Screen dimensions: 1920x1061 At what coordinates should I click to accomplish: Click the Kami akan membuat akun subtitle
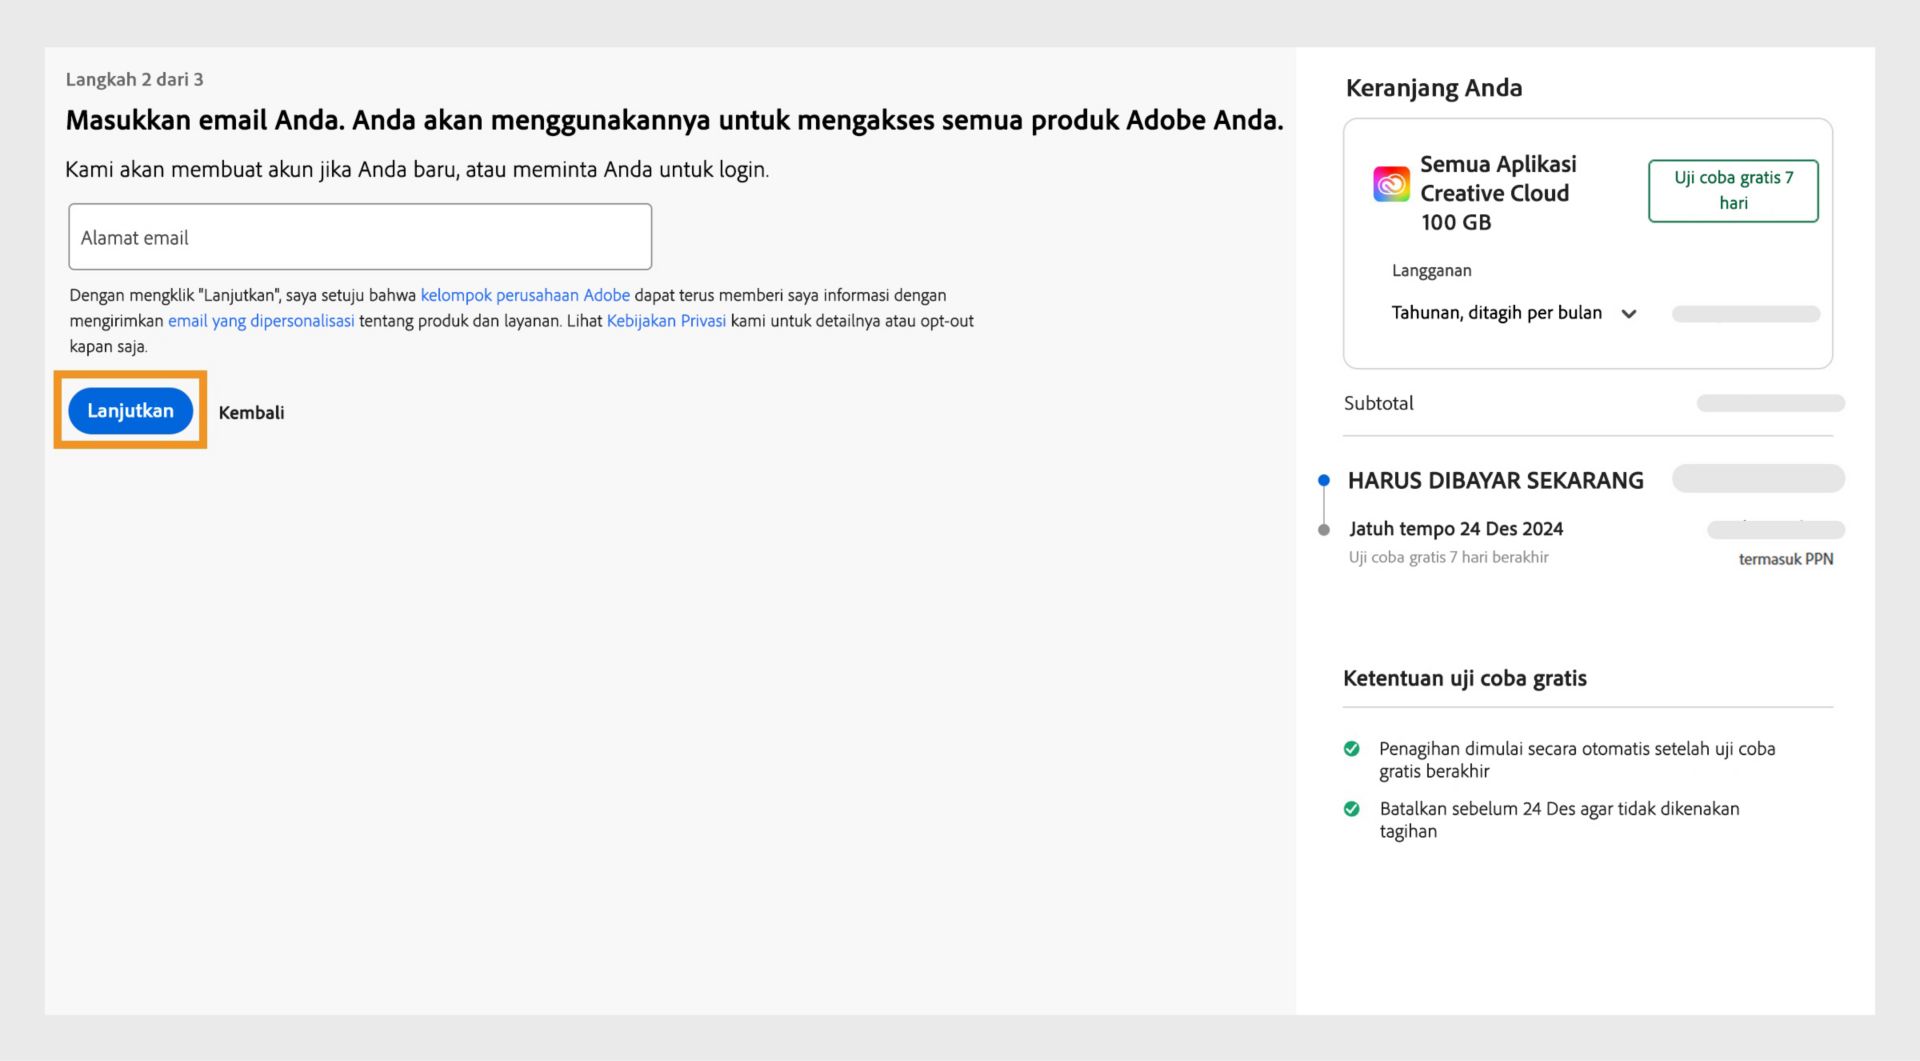click(417, 169)
